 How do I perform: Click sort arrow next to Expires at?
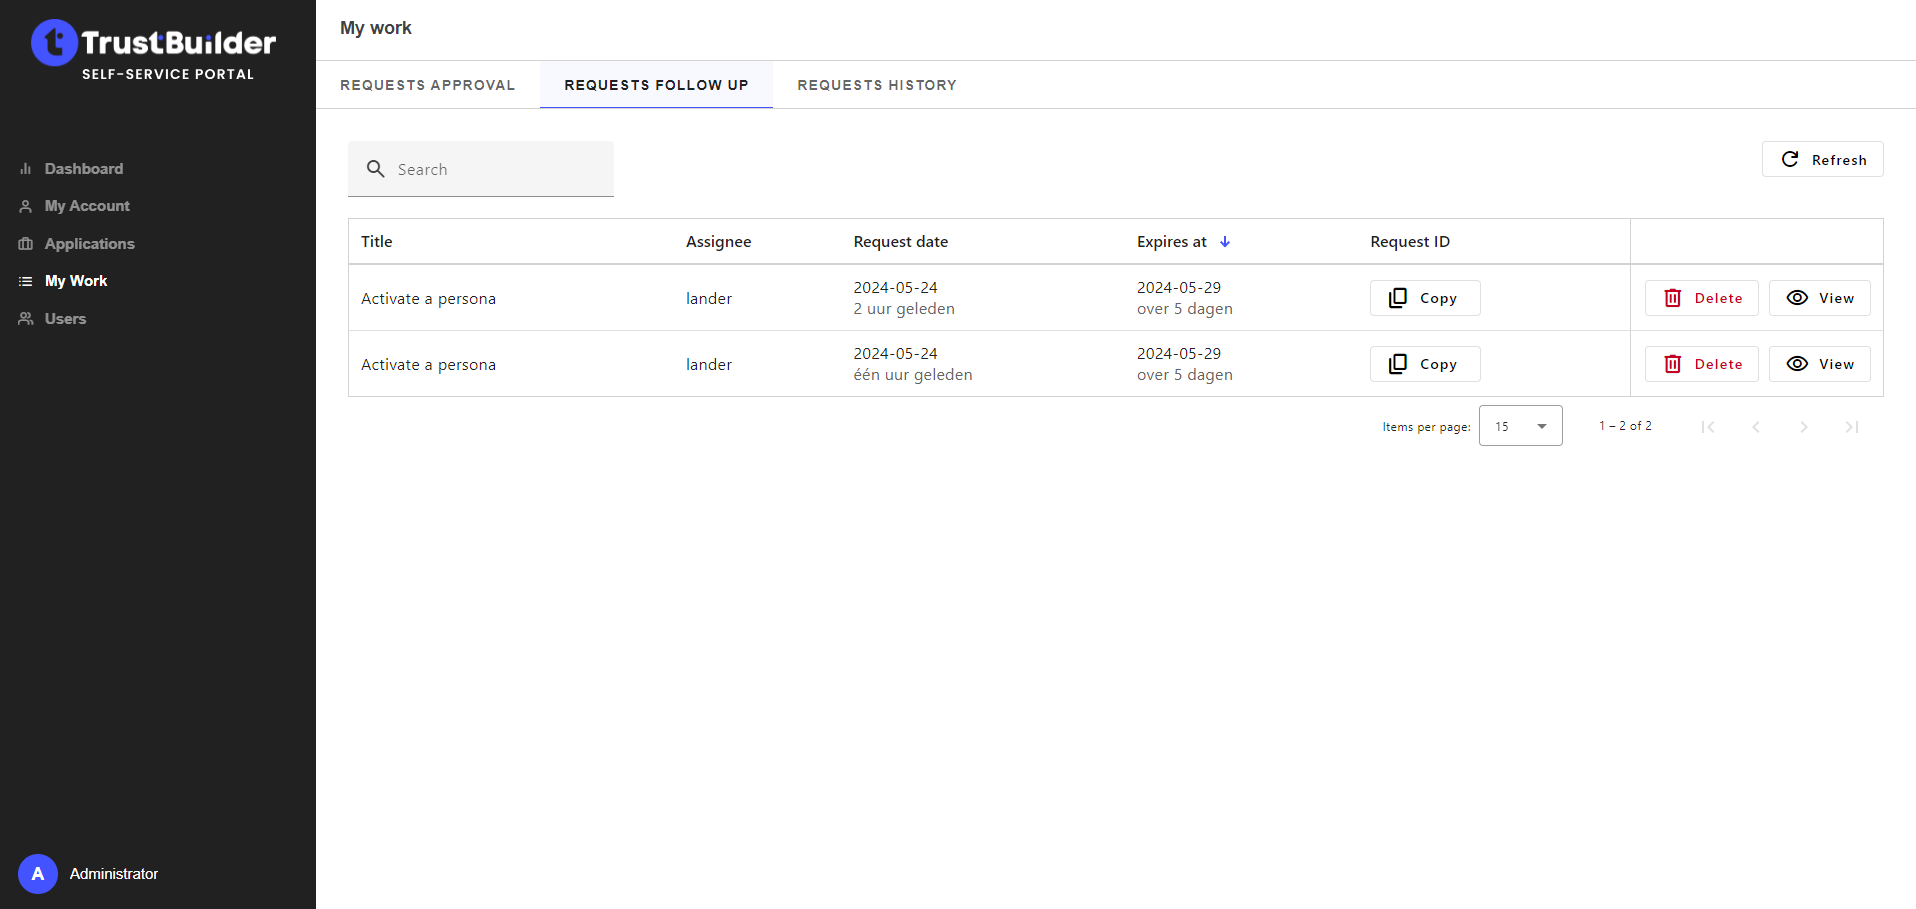click(x=1225, y=242)
